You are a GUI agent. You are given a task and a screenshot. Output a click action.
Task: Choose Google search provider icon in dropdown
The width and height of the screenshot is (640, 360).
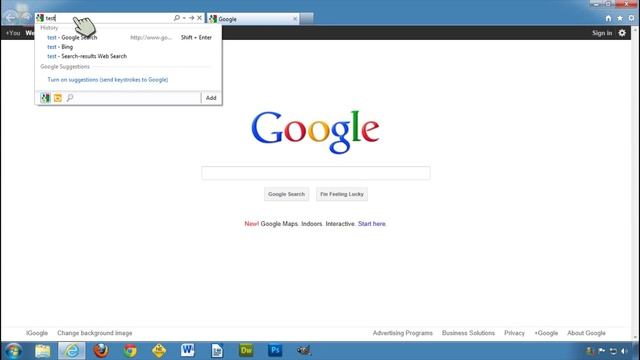pyautogui.click(x=45, y=98)
